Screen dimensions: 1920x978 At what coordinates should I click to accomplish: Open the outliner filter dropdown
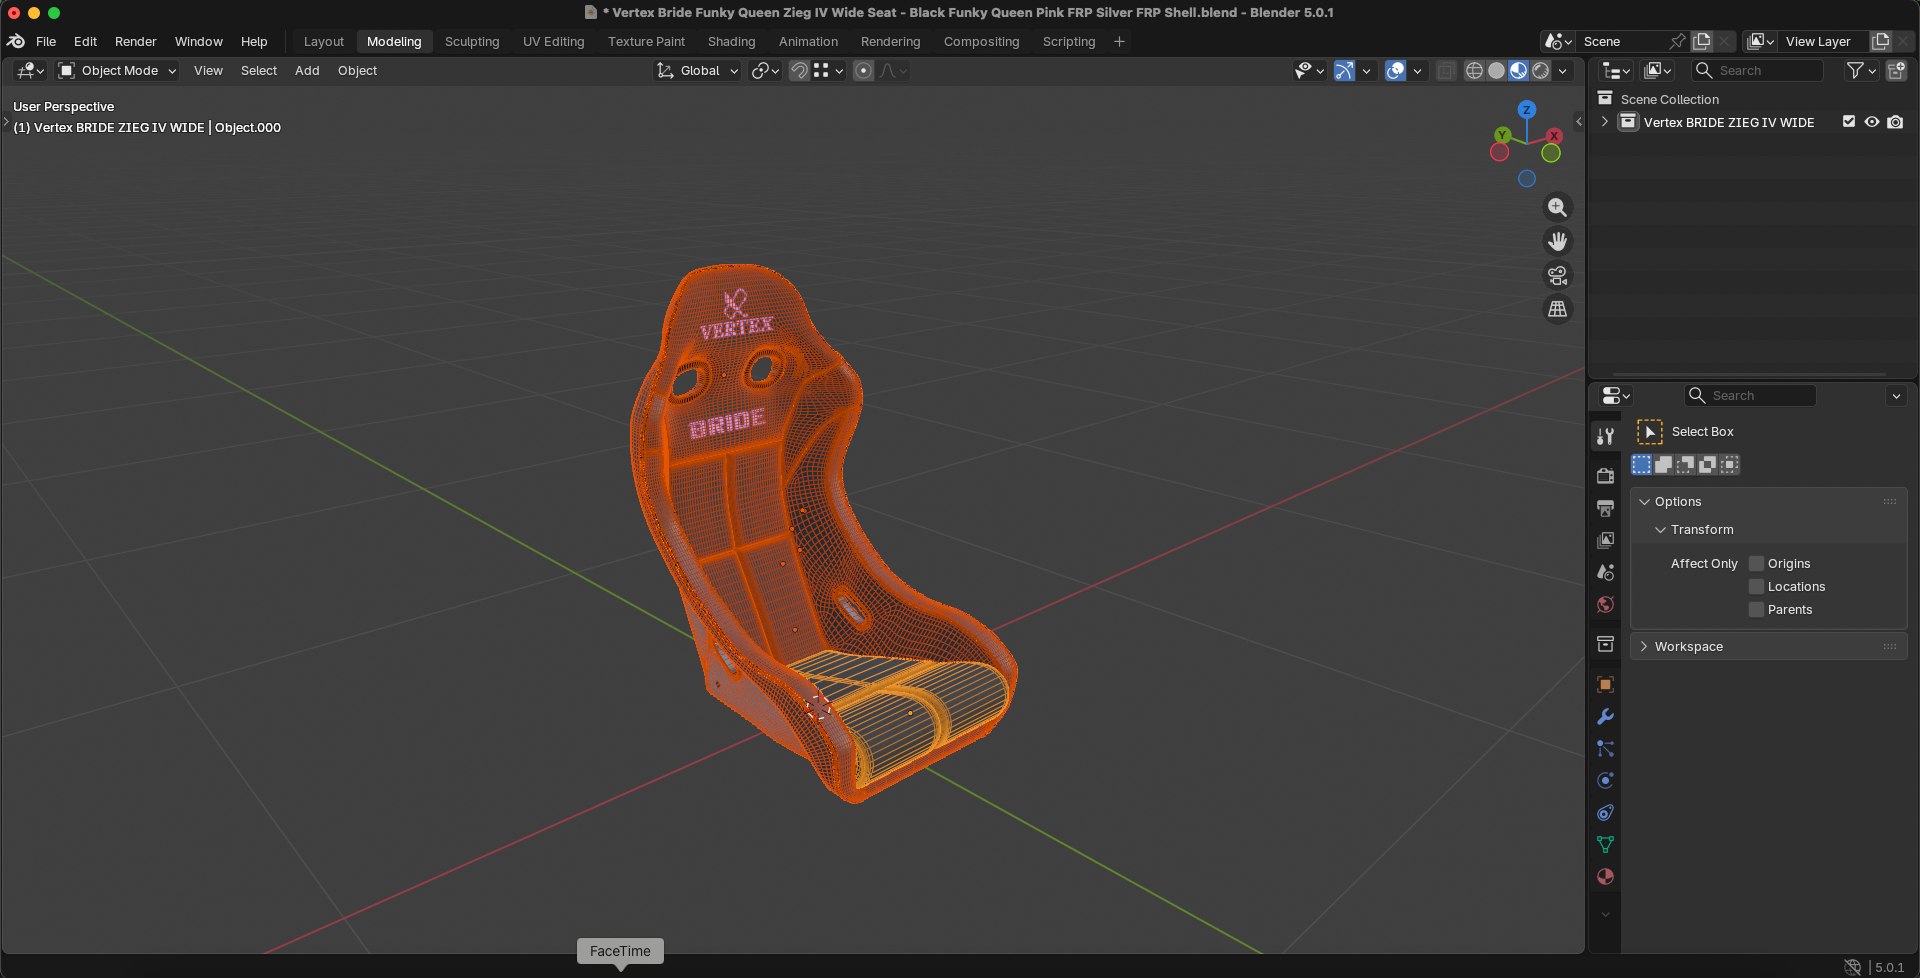tap(1861, 70)
